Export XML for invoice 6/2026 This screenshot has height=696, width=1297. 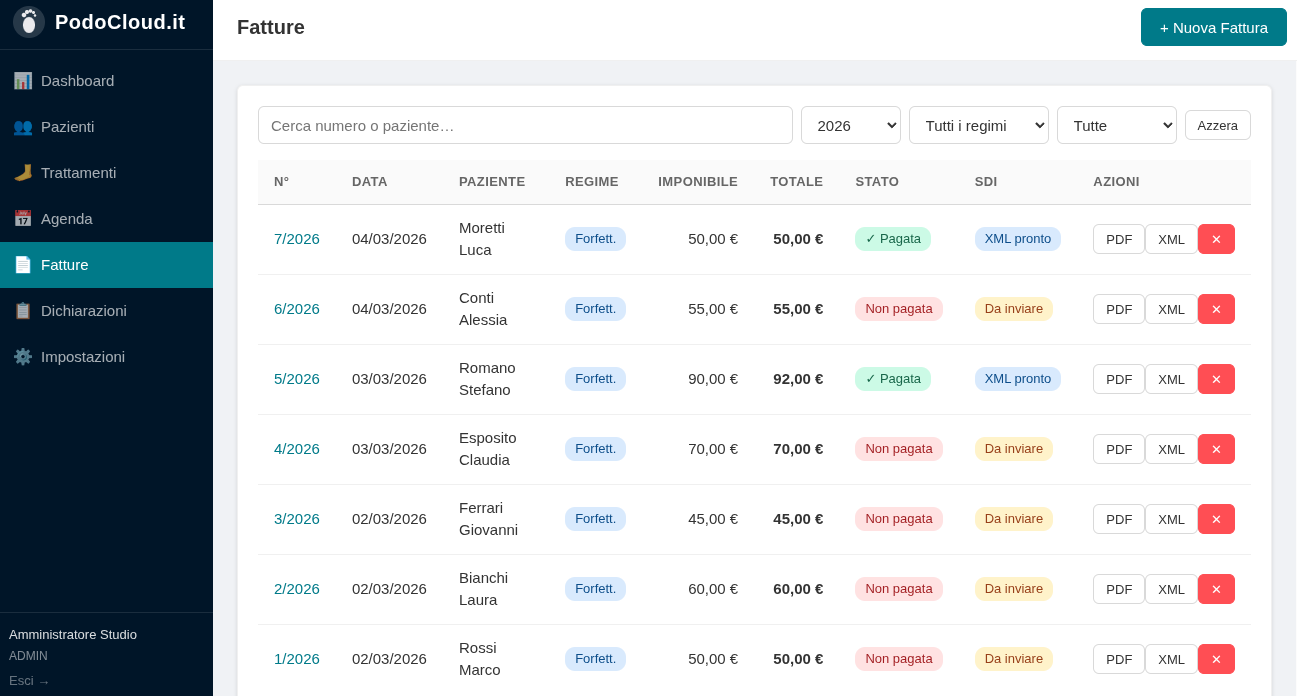[1171, 309]
